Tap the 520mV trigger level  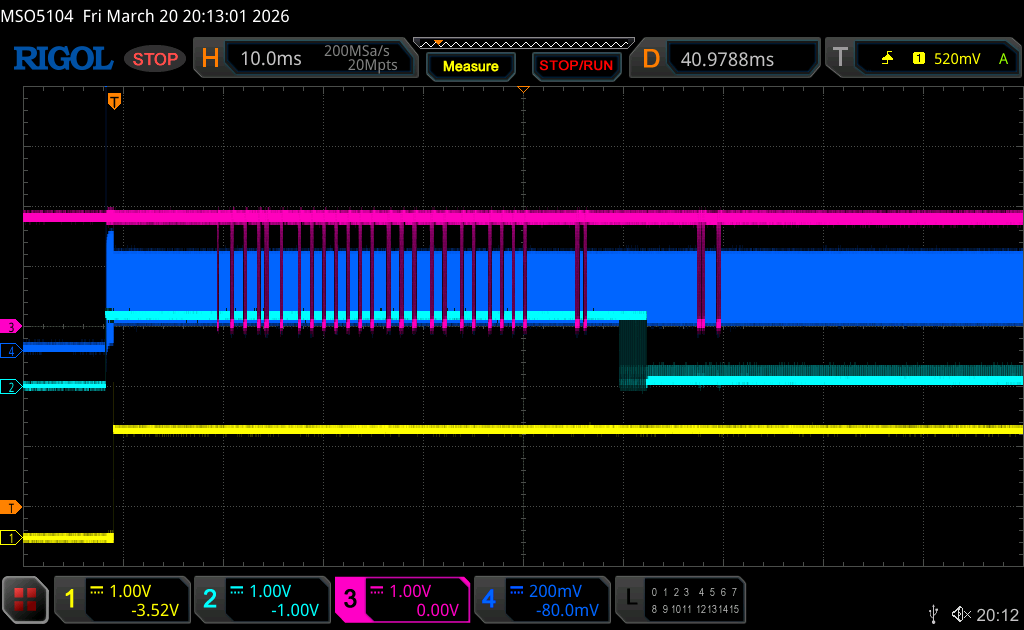tap(957, 59)
